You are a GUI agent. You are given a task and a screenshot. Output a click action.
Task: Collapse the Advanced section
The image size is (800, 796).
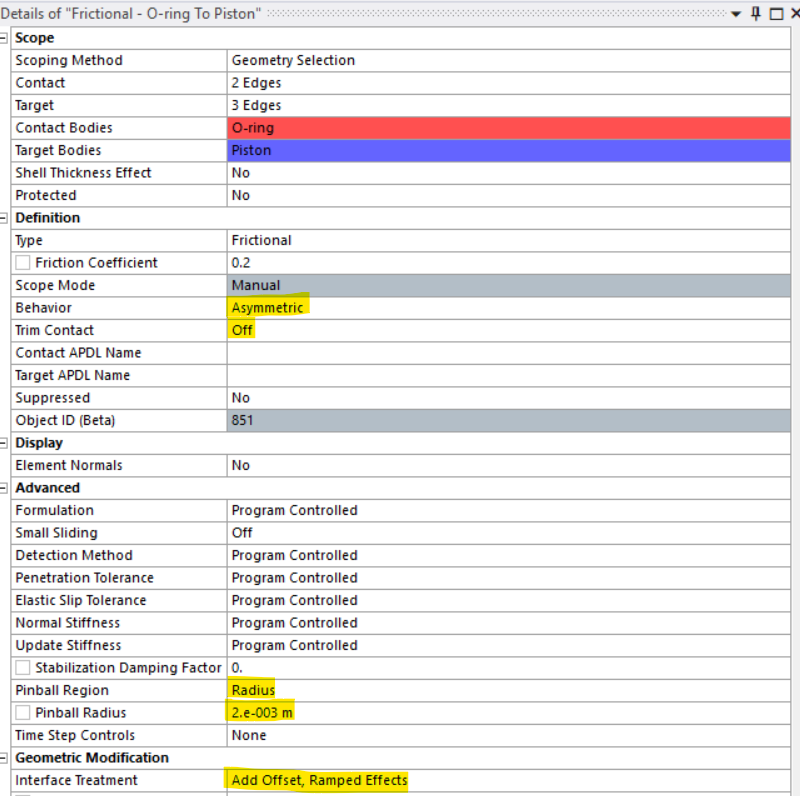[x=4, y=487]
